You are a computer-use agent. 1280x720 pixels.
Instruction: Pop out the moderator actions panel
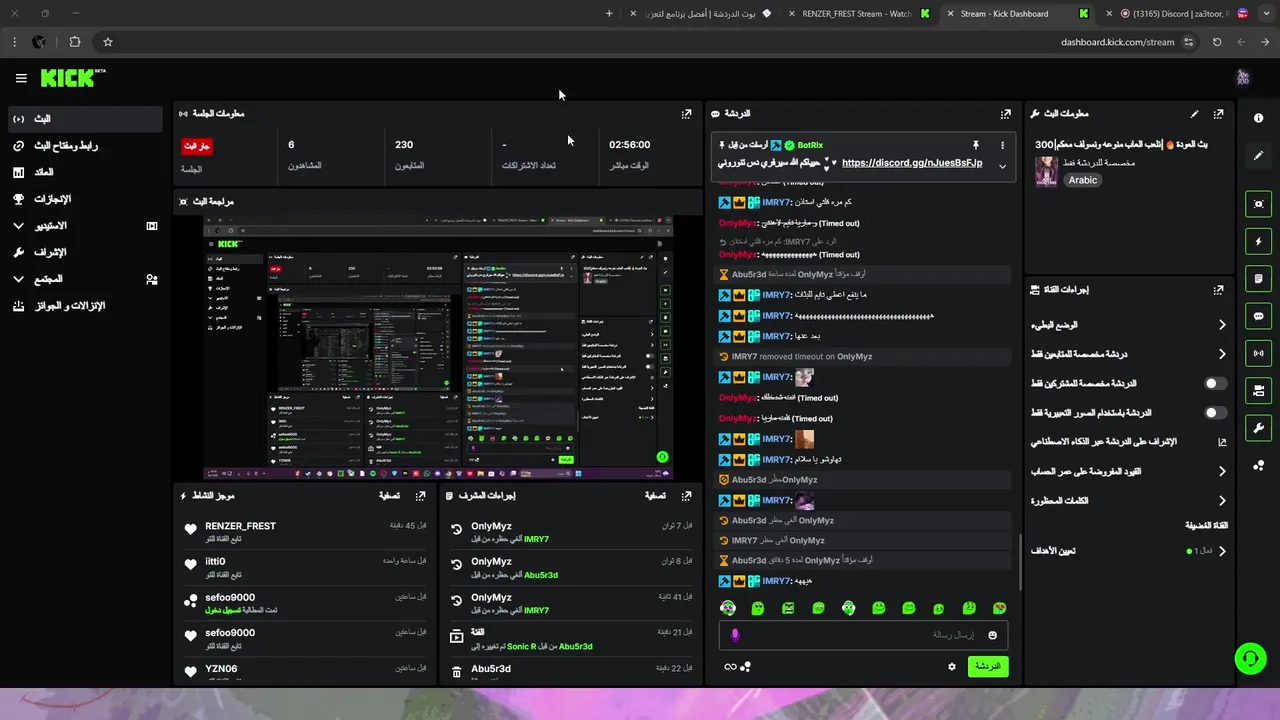tap(686, 495)
